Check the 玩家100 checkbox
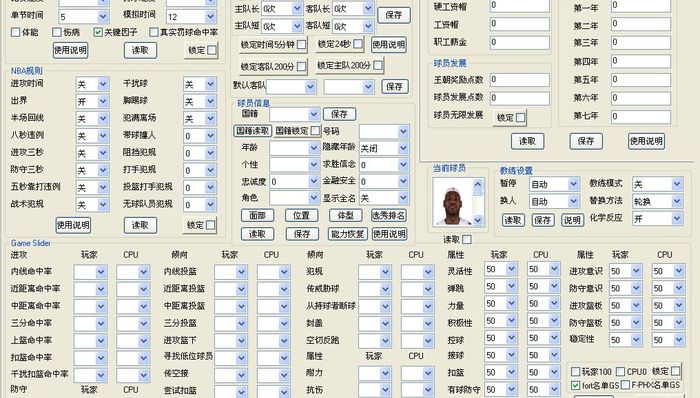 click(x=576, y=372)
